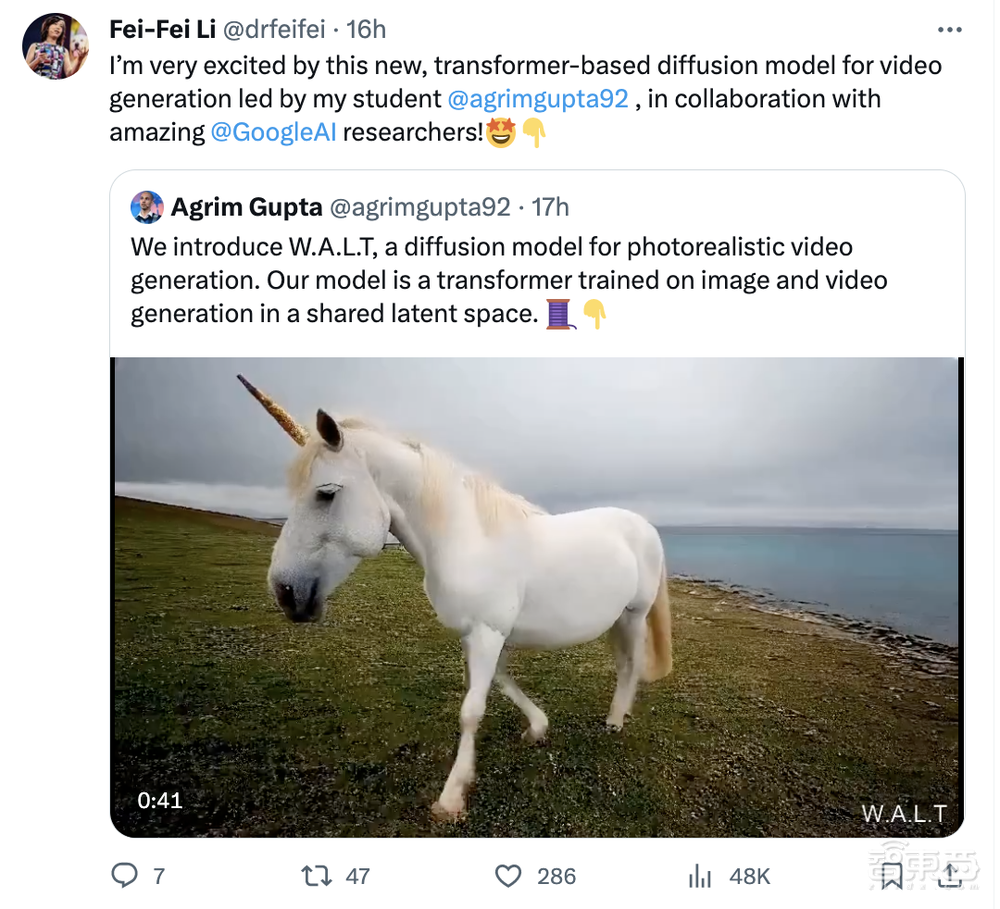Like the tweet with the heart icon
The image size is (1000, 909).
pyautogui.click(x=509, y=876)
